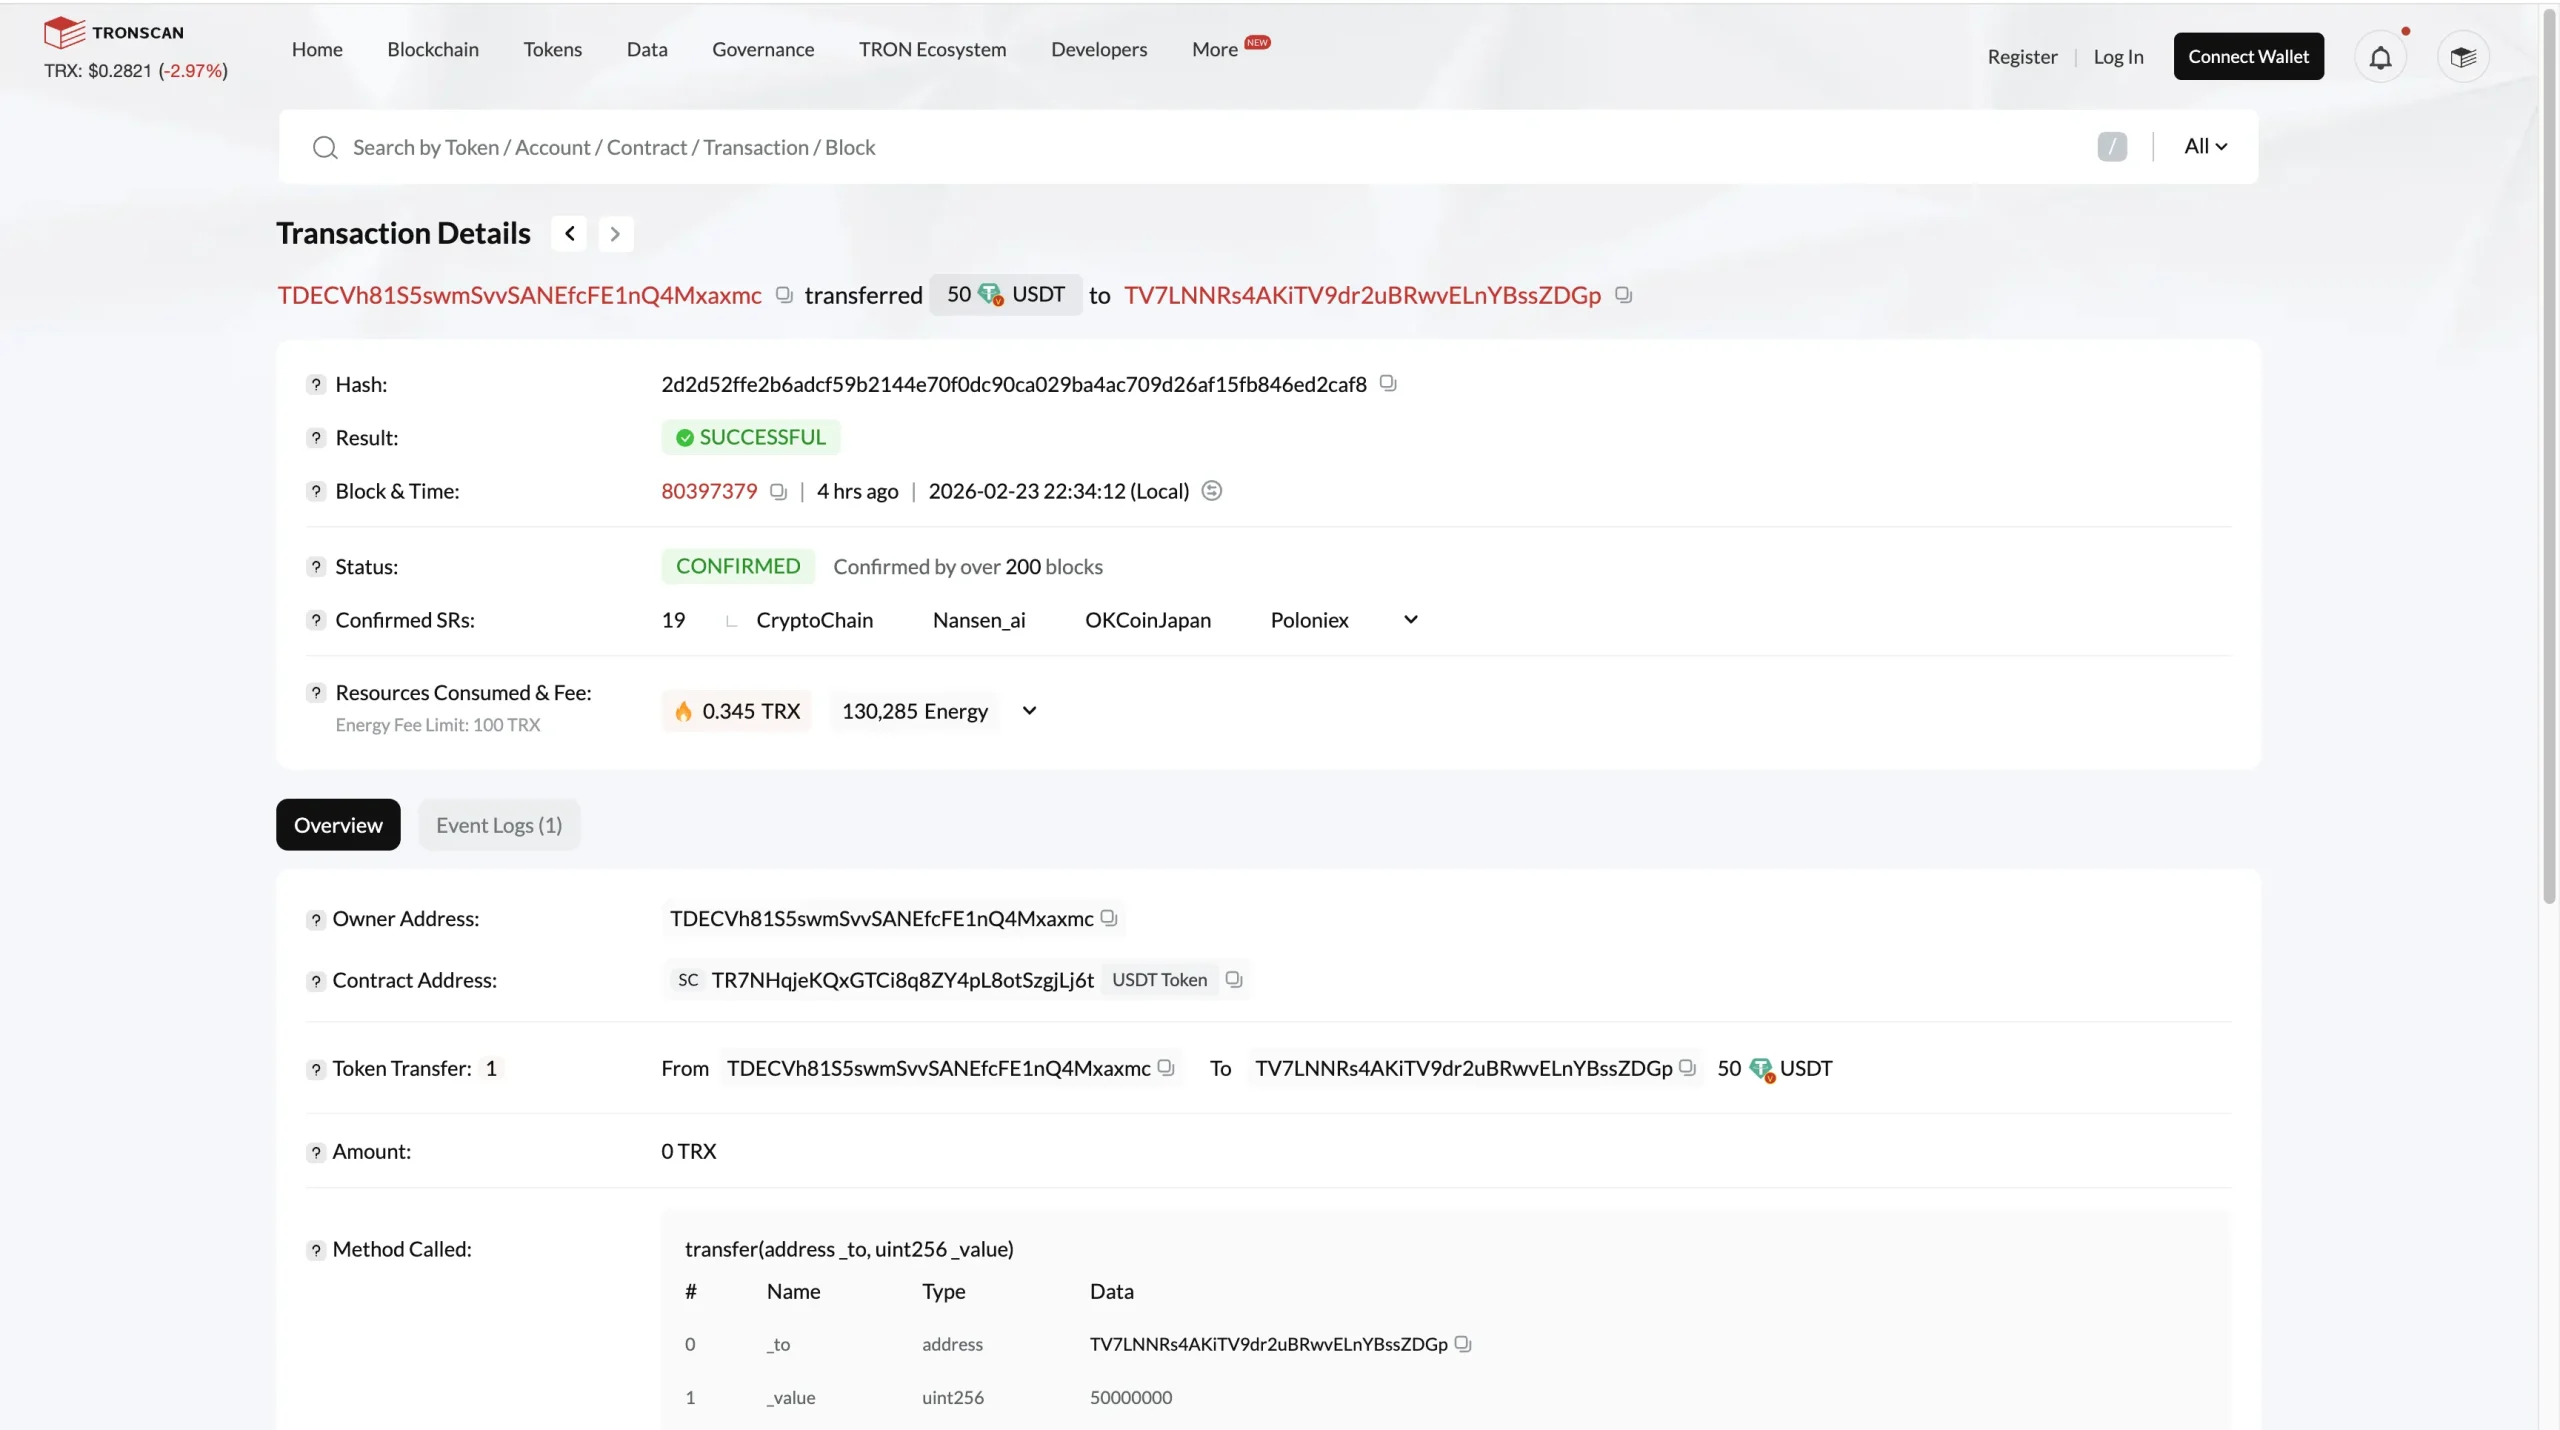Copy the transaction hash
Viewport: 2560px width, 1430px height.
[1387, 383]
